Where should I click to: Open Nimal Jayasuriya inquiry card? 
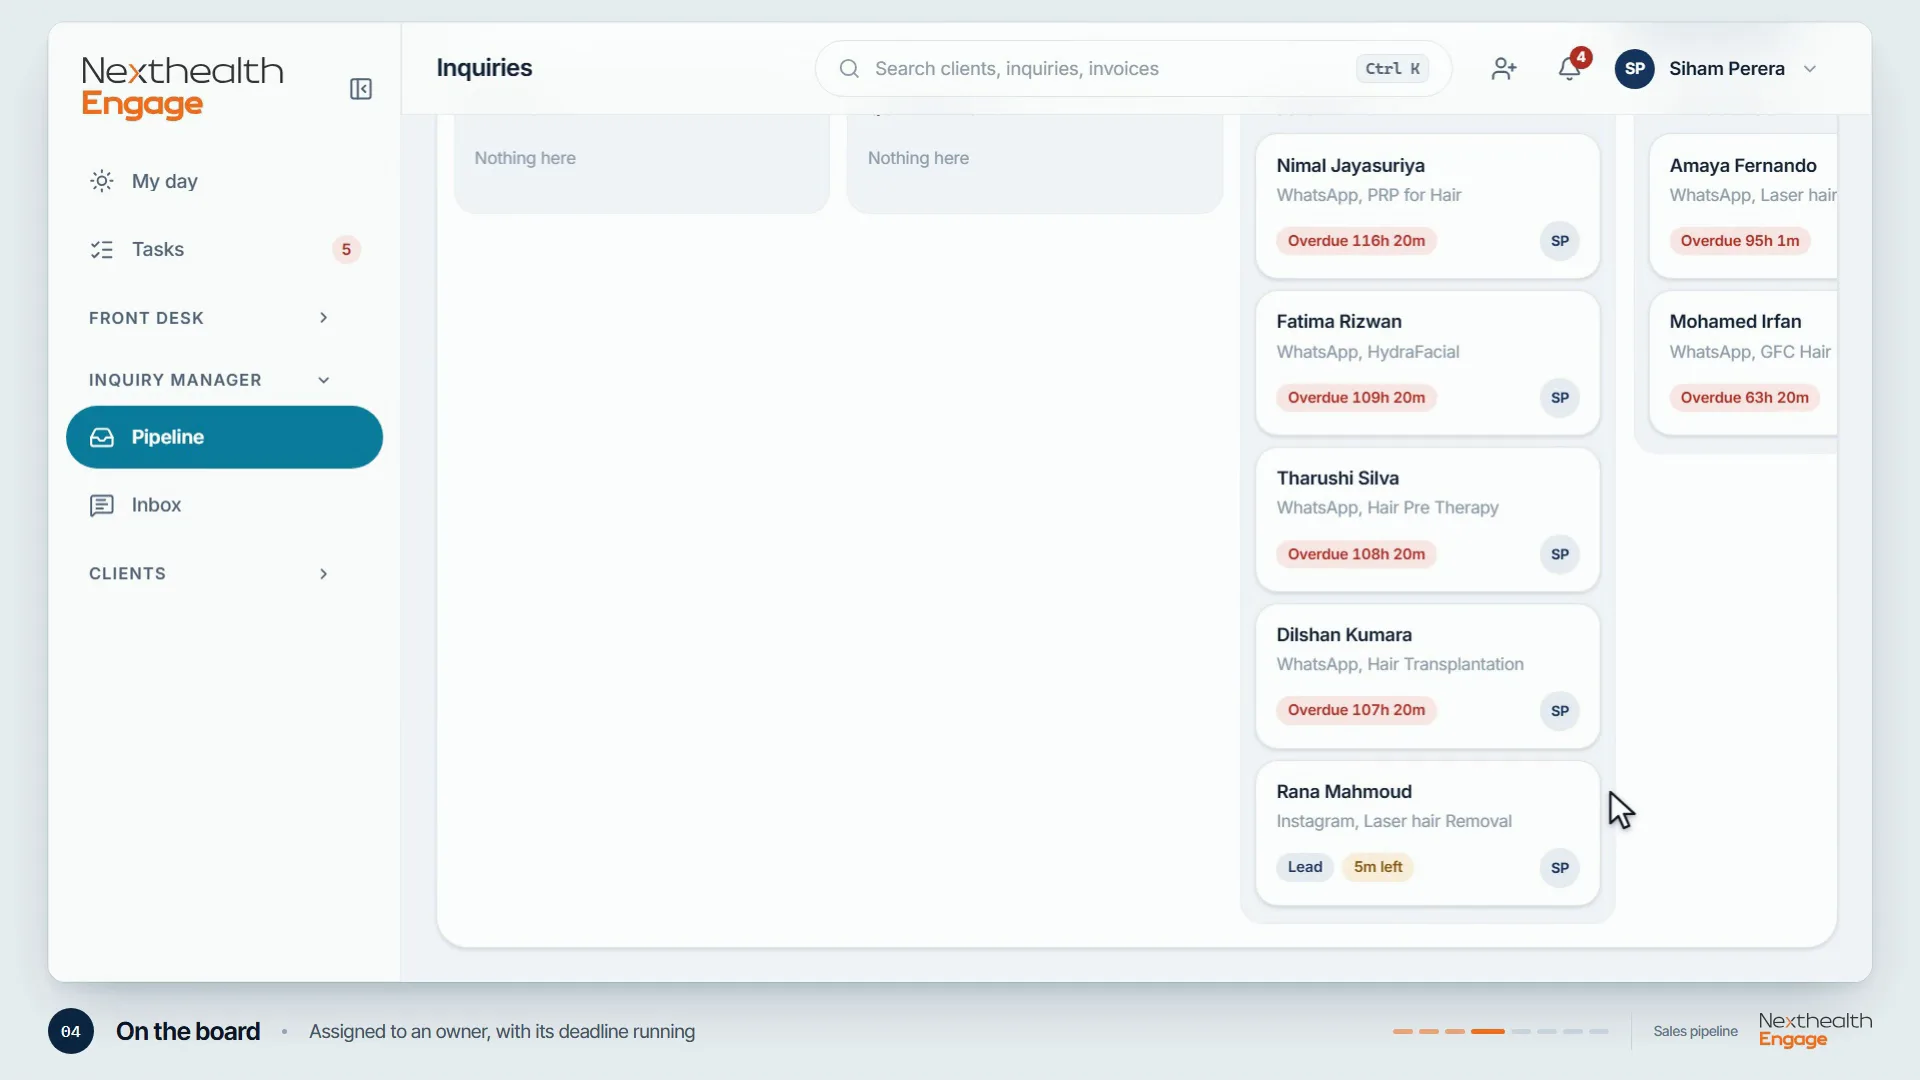point(1427,206)
